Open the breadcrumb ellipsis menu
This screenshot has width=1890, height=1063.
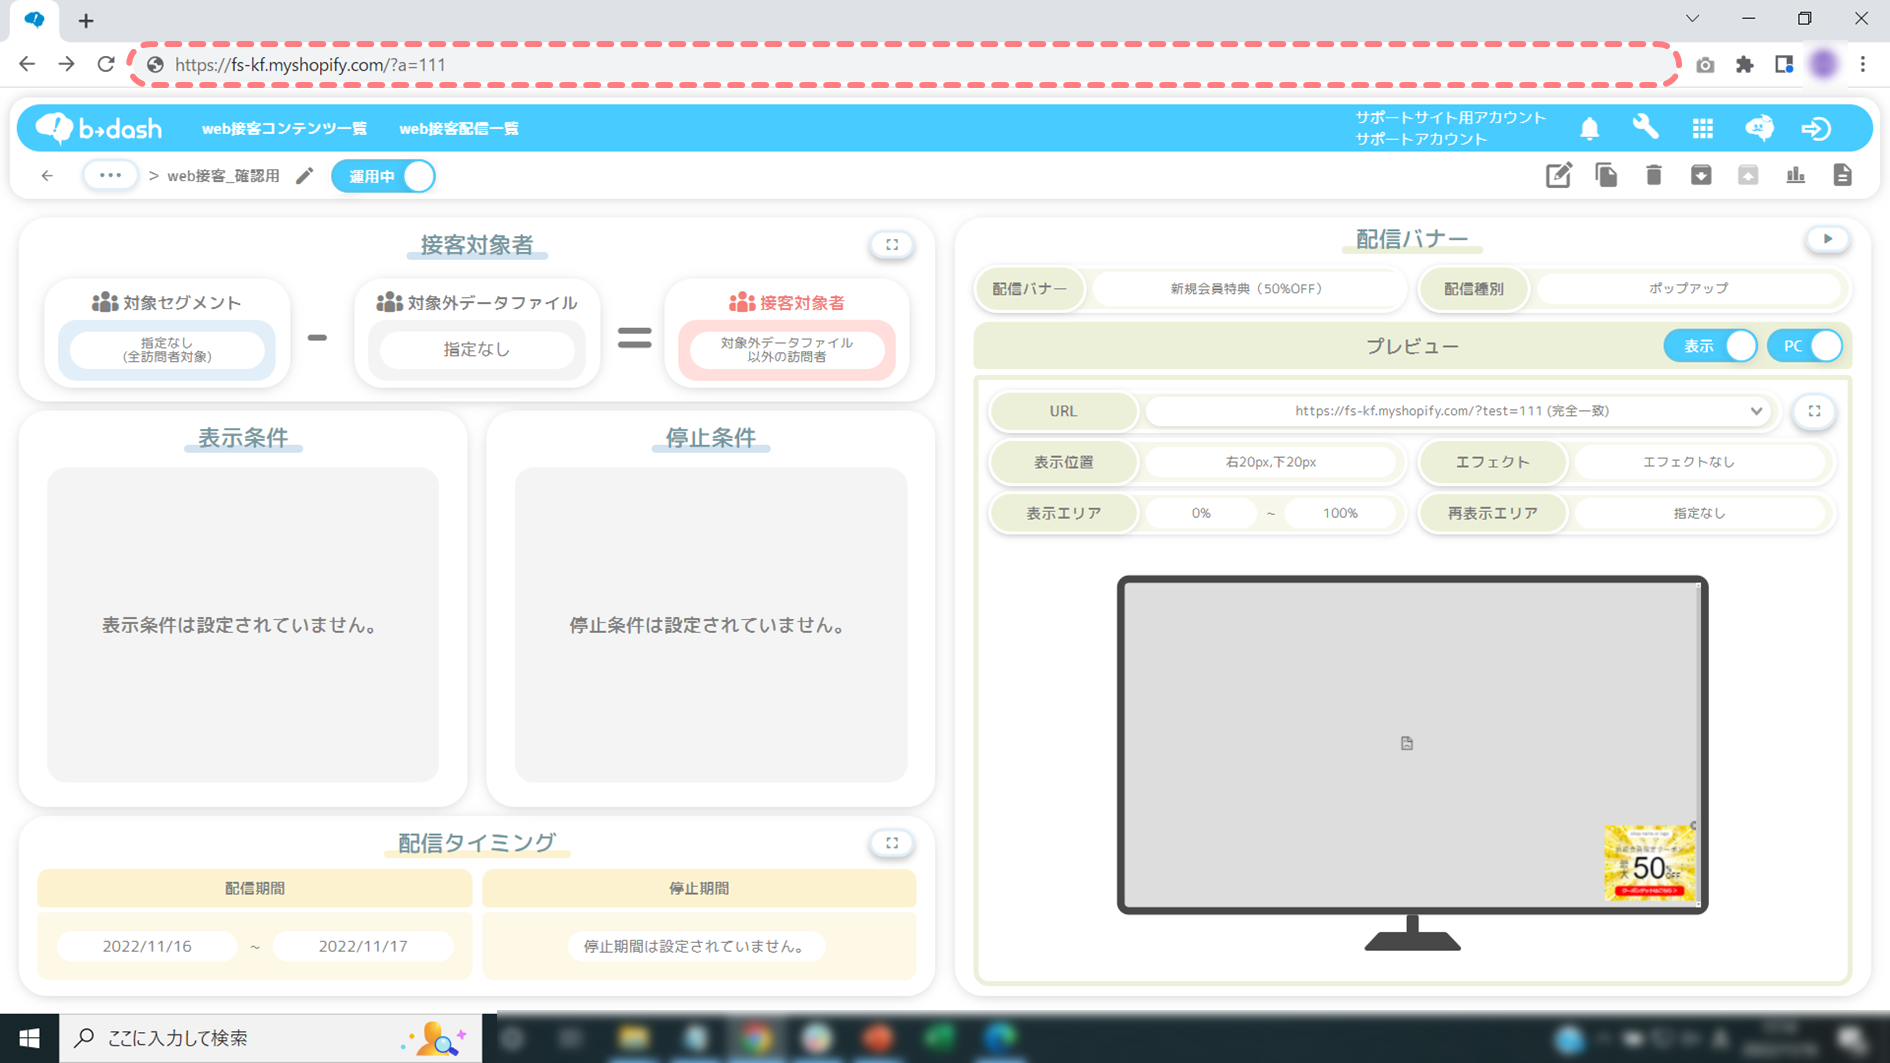point(110,175)
